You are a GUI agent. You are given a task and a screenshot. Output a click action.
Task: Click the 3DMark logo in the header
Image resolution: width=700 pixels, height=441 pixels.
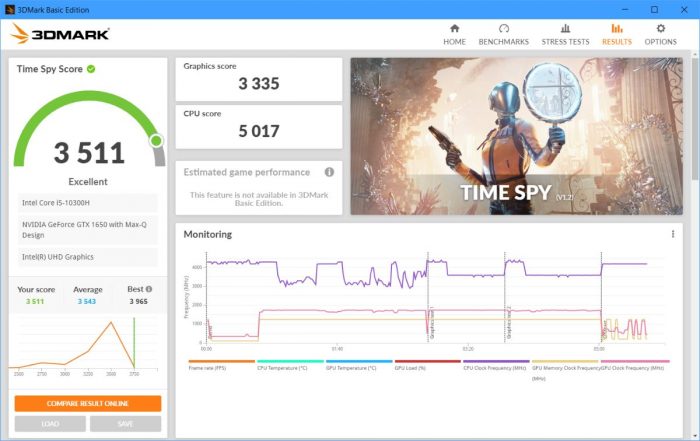pos(60,34)
